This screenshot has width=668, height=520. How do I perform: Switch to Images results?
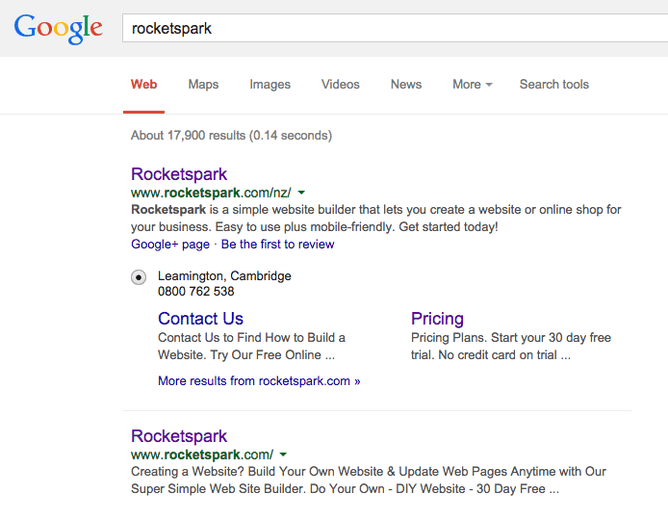[x=270, y=84]
